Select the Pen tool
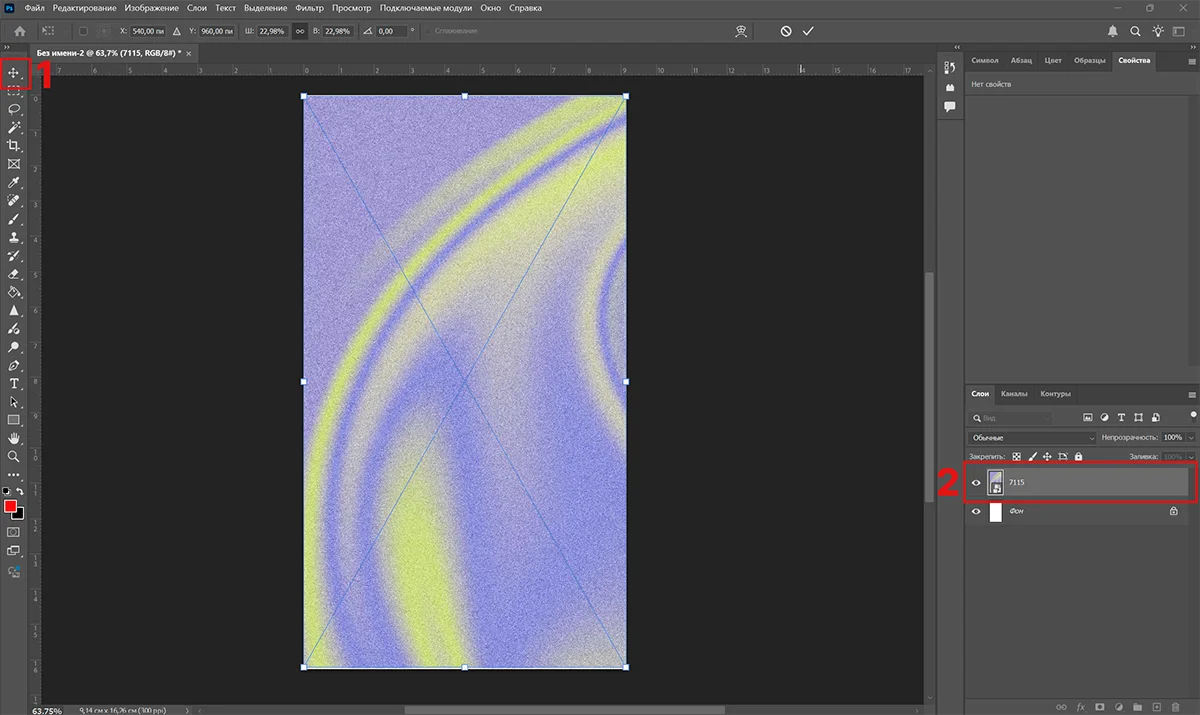 14,365
